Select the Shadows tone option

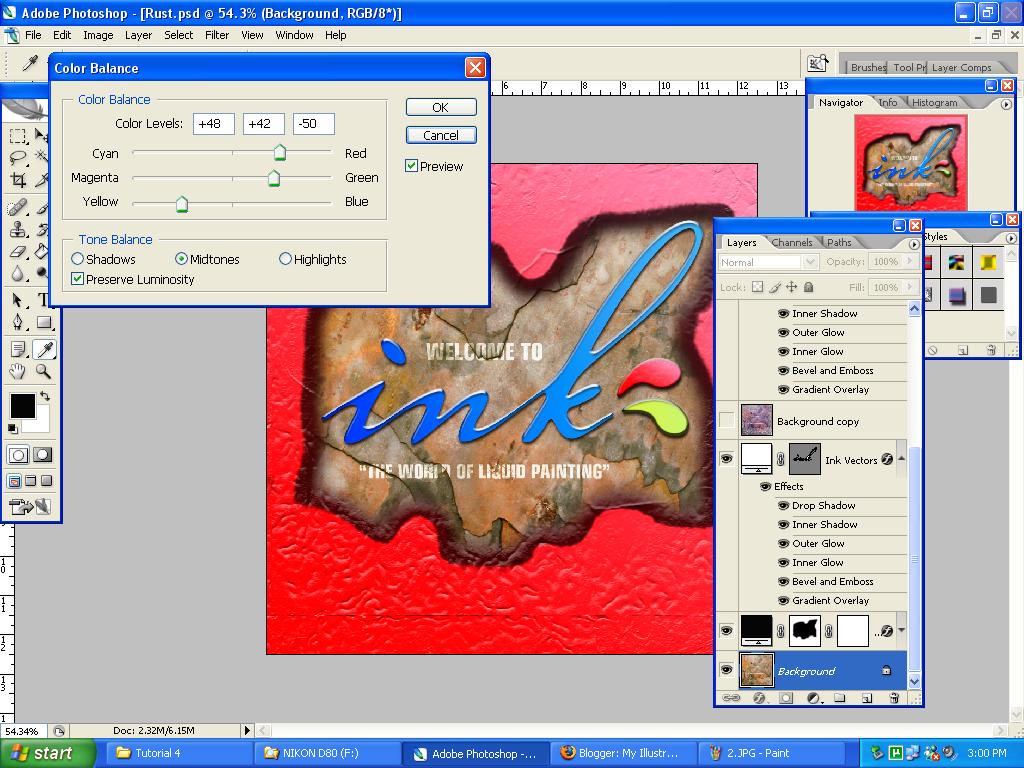[78, 259]
